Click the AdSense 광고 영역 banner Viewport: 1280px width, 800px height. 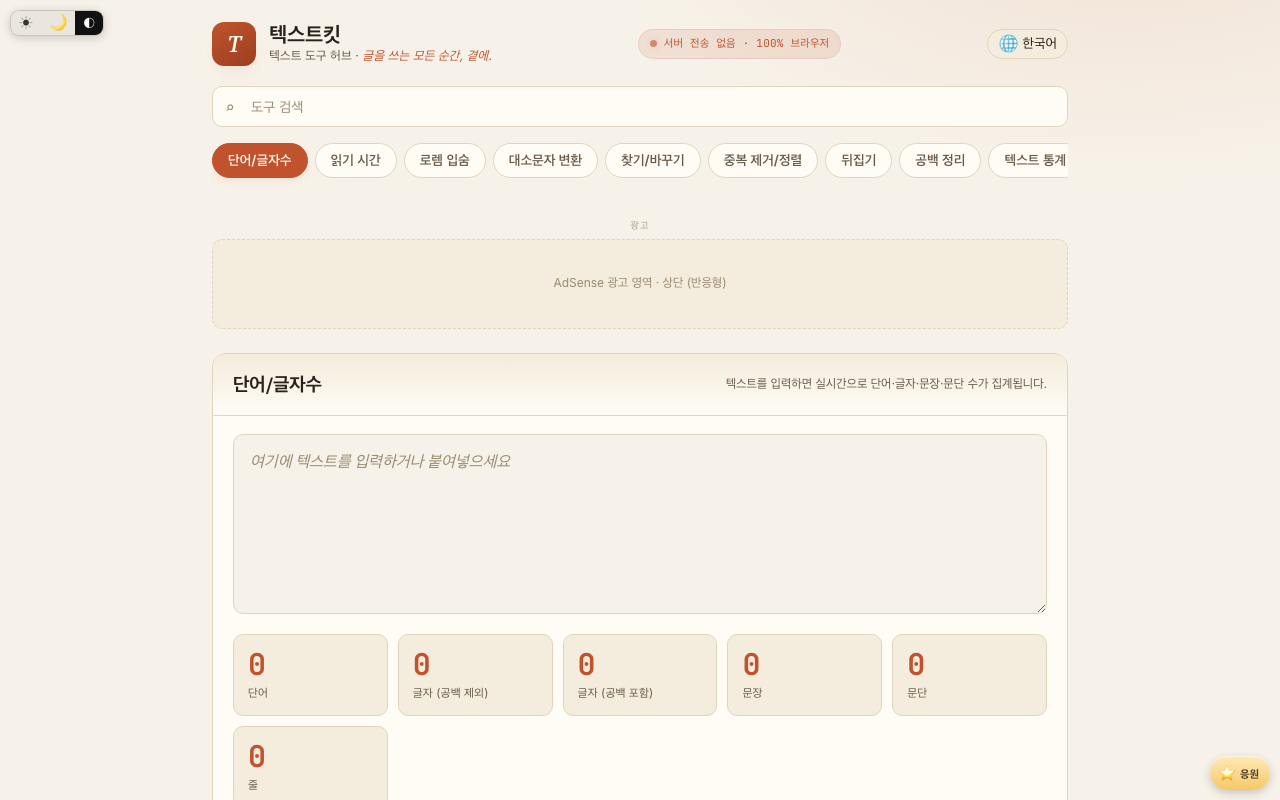[640, 284]
